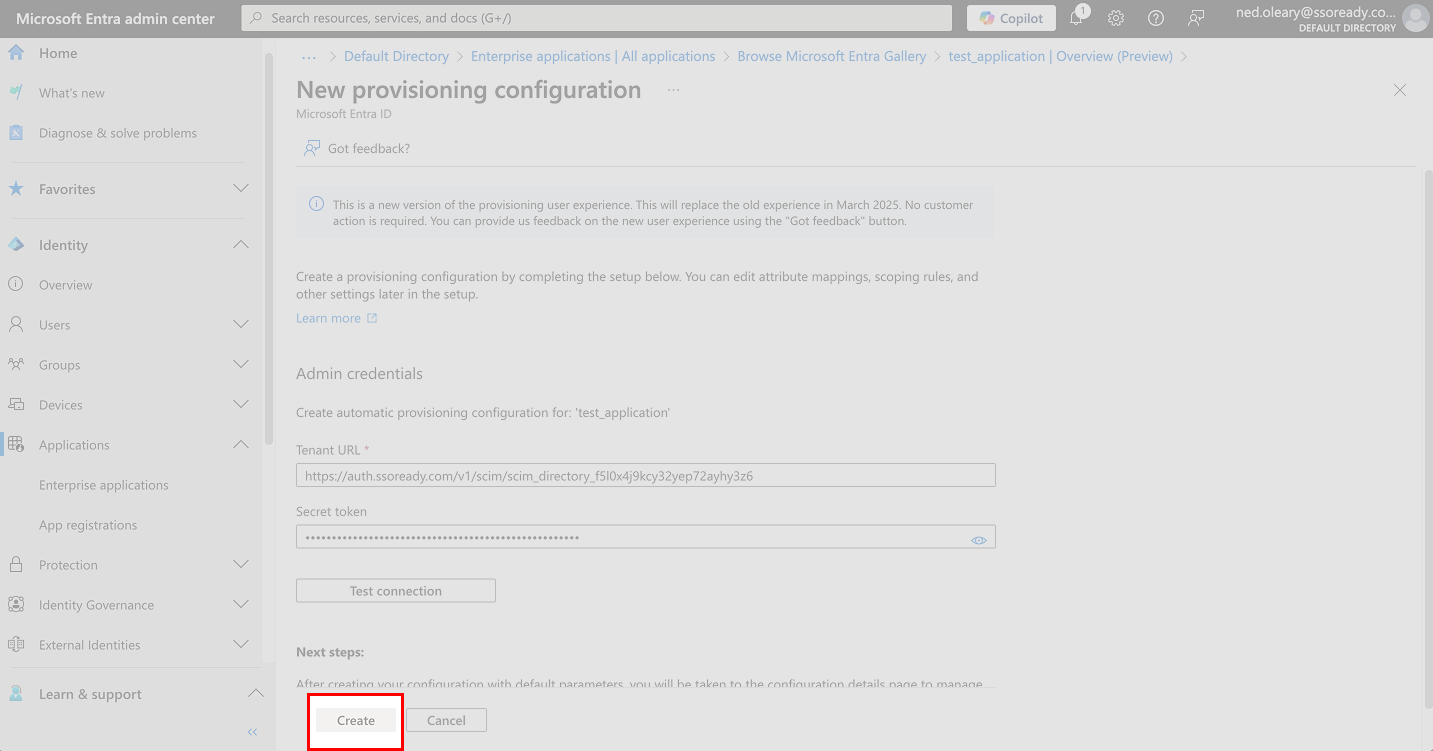Collapse the sidebar with double-chevron icon
Screen dimensions: 1433x751
pyautogui.click(x=253, y=732)
